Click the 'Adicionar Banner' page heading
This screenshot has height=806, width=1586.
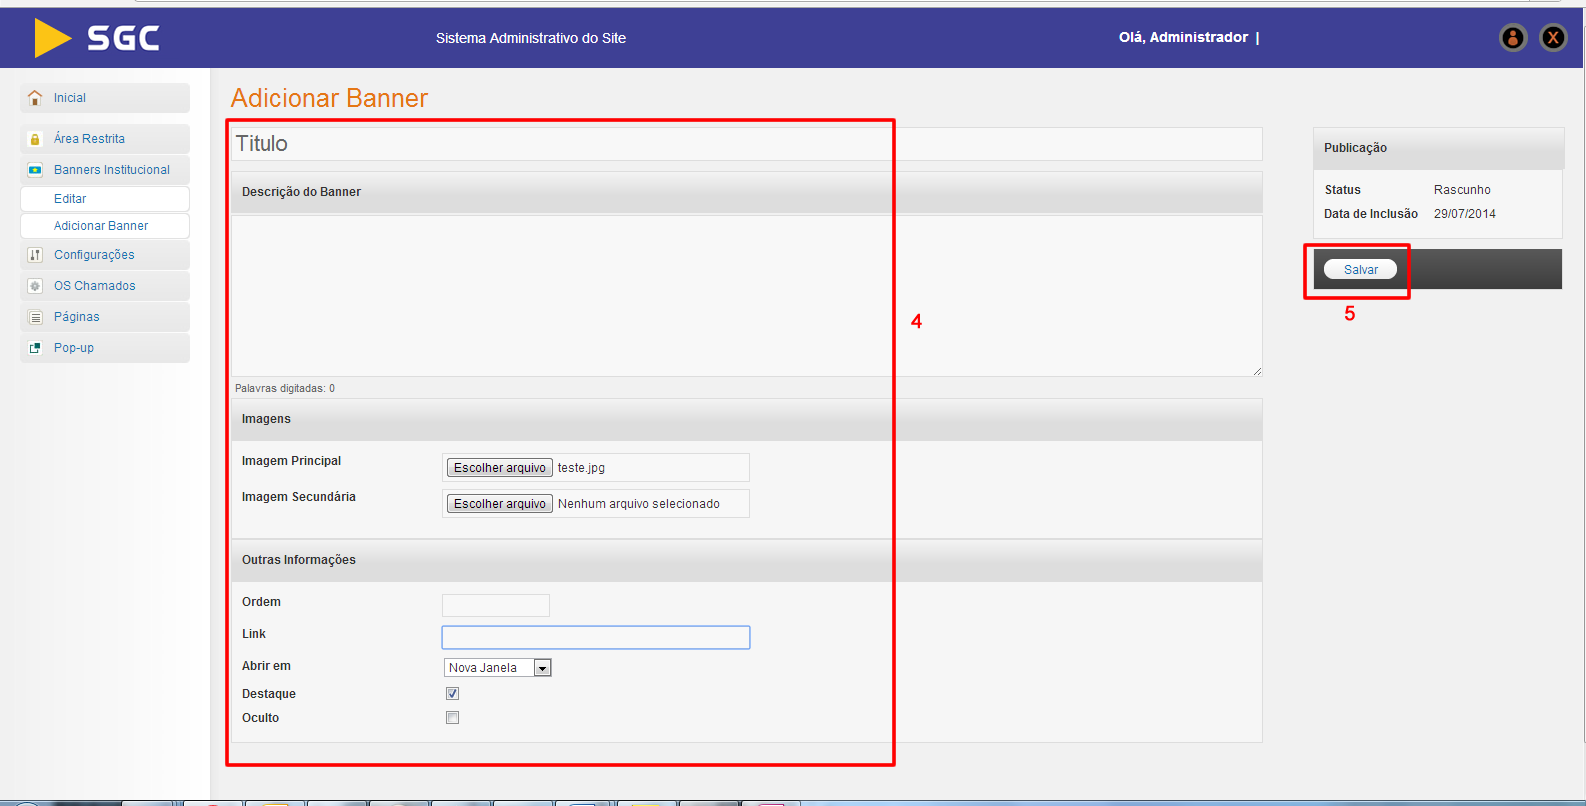pos(329,98)
